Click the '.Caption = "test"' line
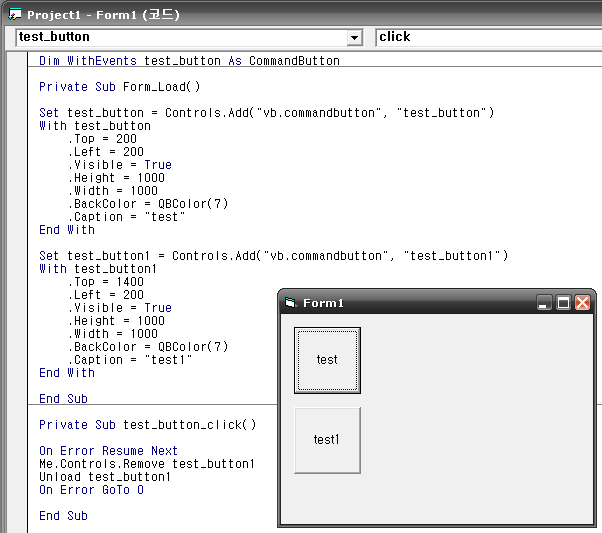 pos(126,217)
